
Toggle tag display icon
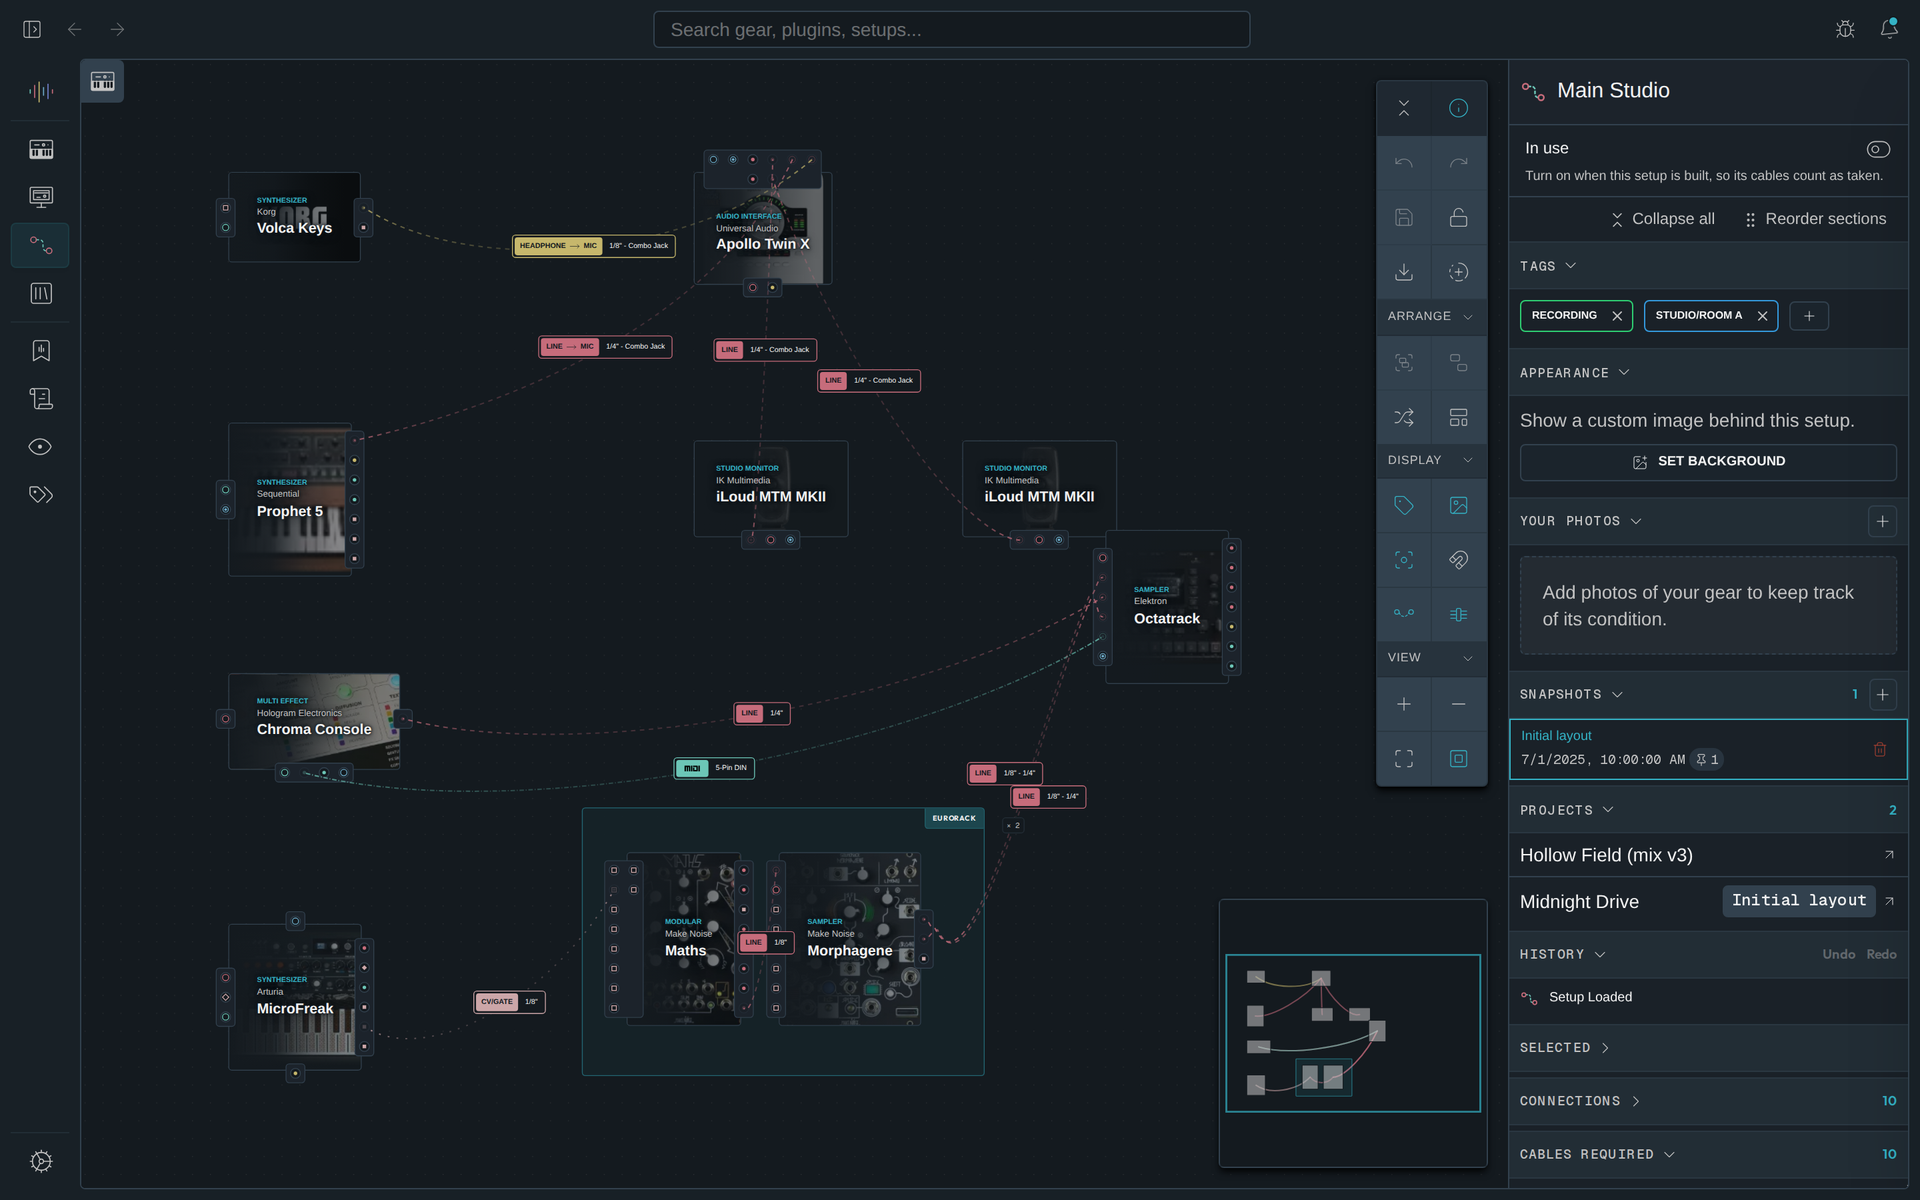coord(1404,505)
